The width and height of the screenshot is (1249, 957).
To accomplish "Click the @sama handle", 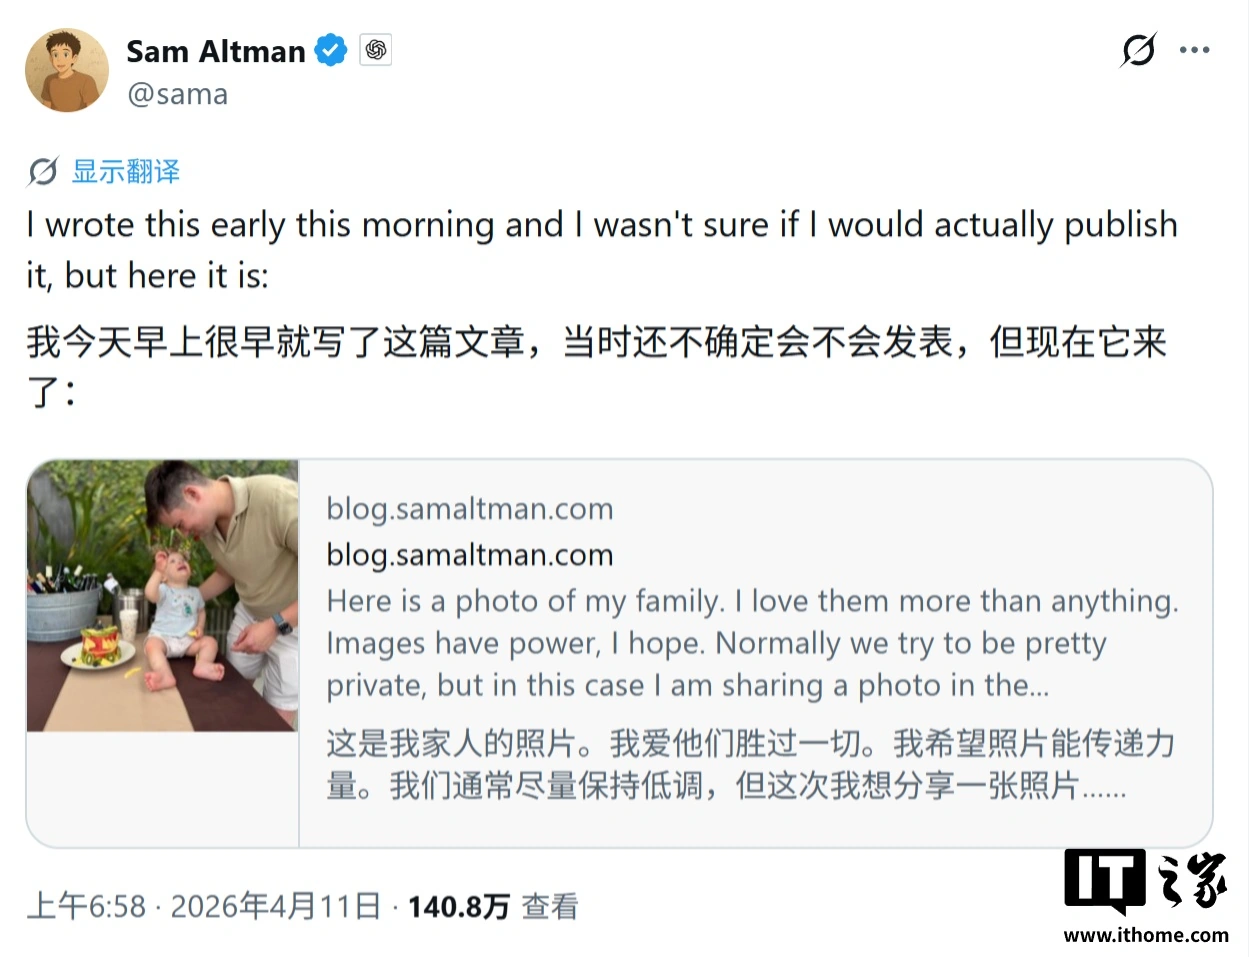I will pyautogui.click(x=178, y=94).
